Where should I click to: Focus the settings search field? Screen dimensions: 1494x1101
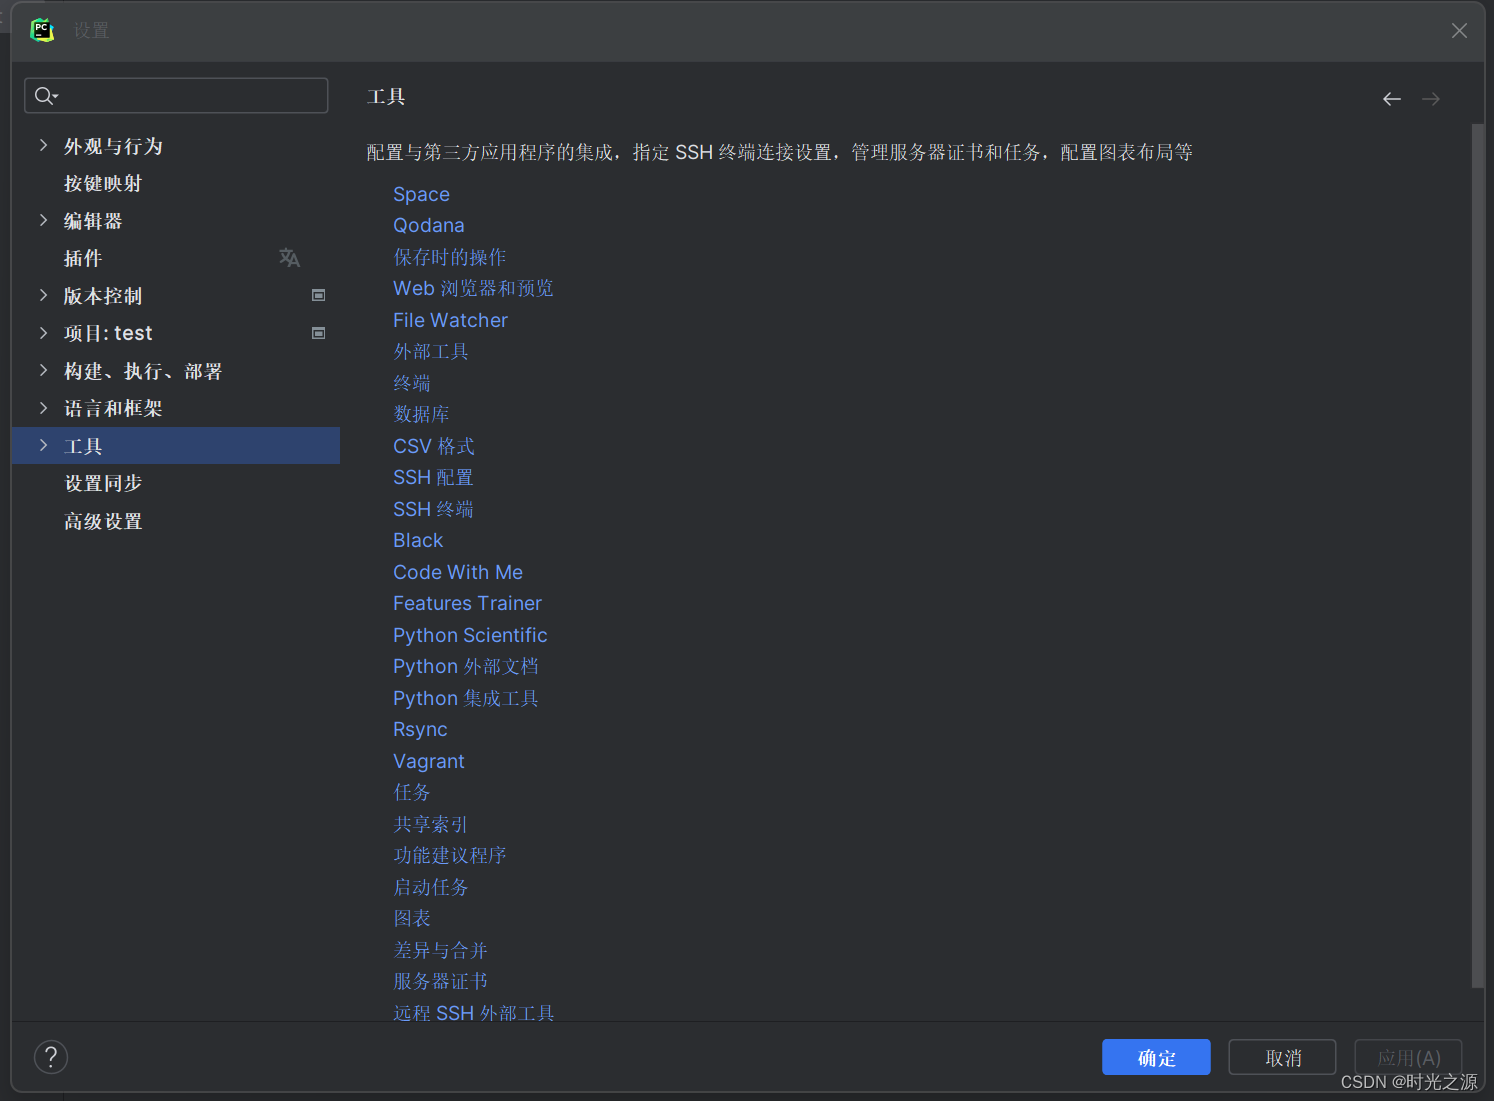click(x=176, y=96)
